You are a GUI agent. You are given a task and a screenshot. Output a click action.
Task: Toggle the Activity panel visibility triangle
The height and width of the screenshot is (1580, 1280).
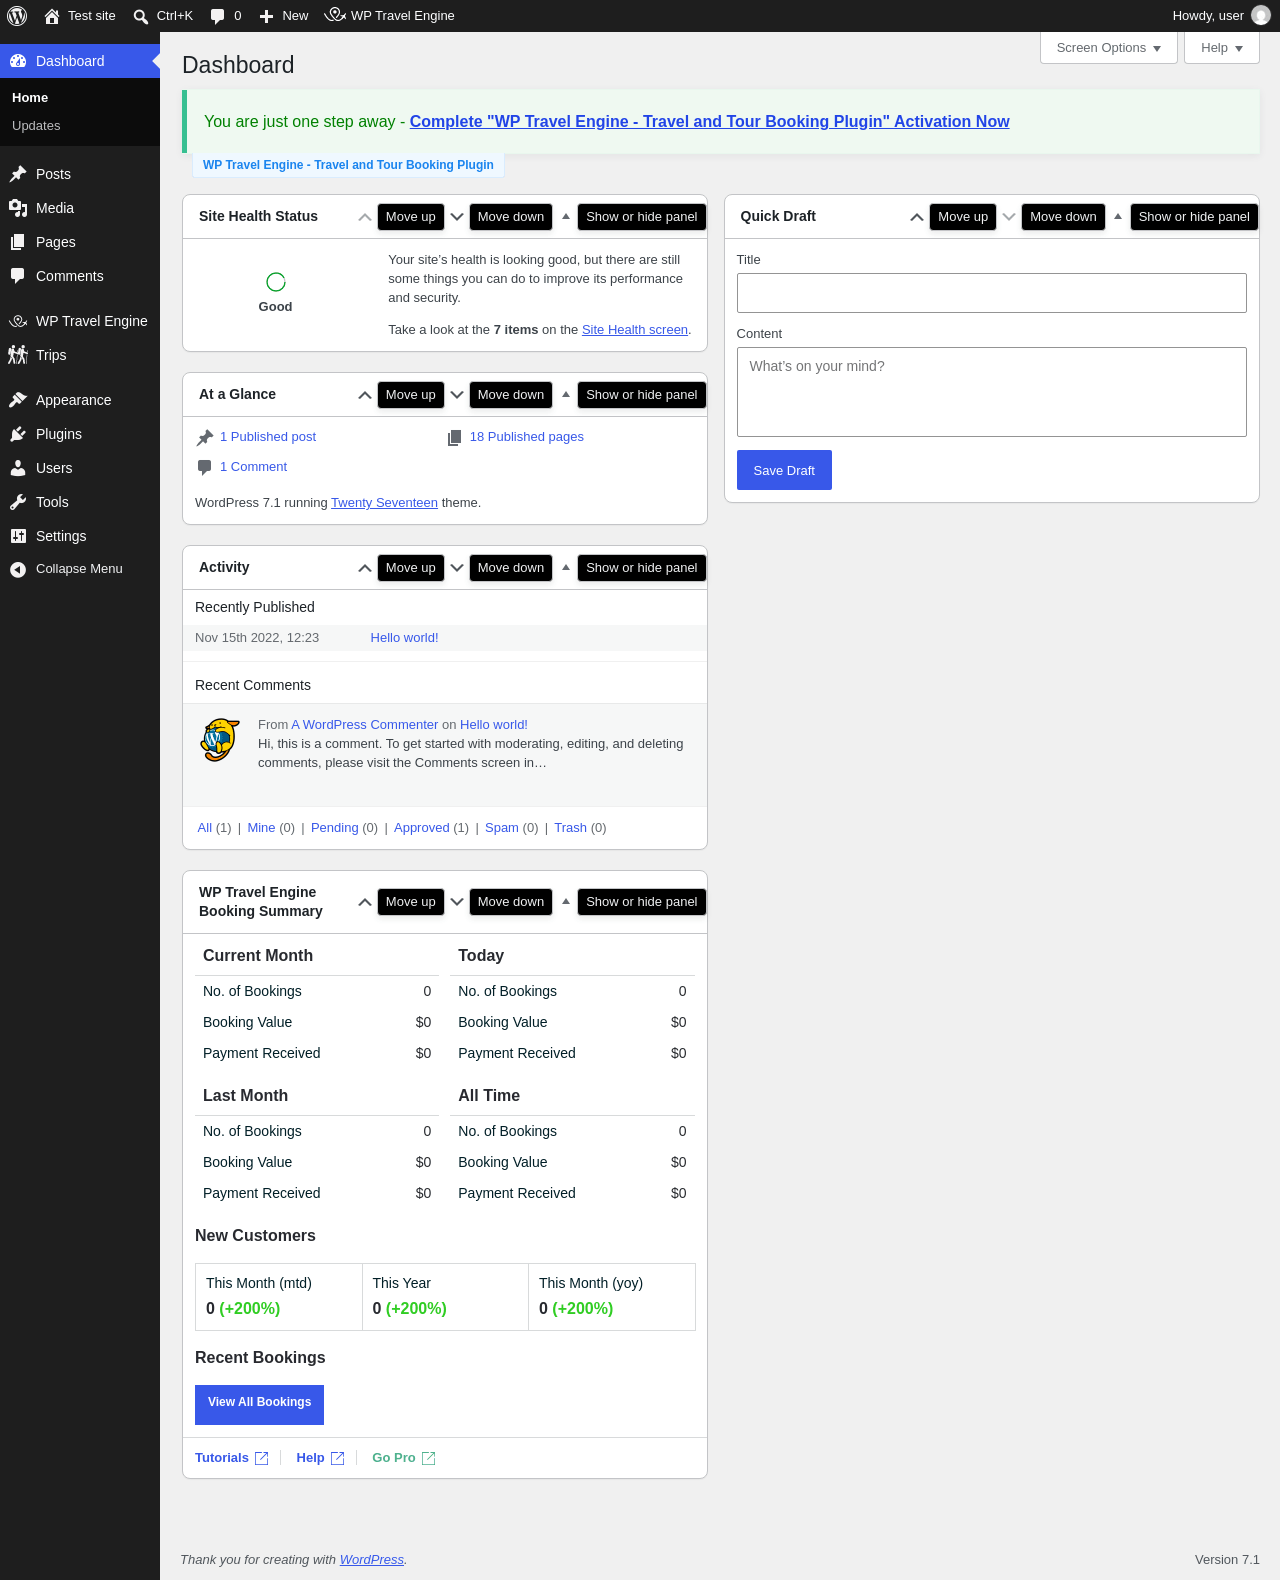coord(566,567)
